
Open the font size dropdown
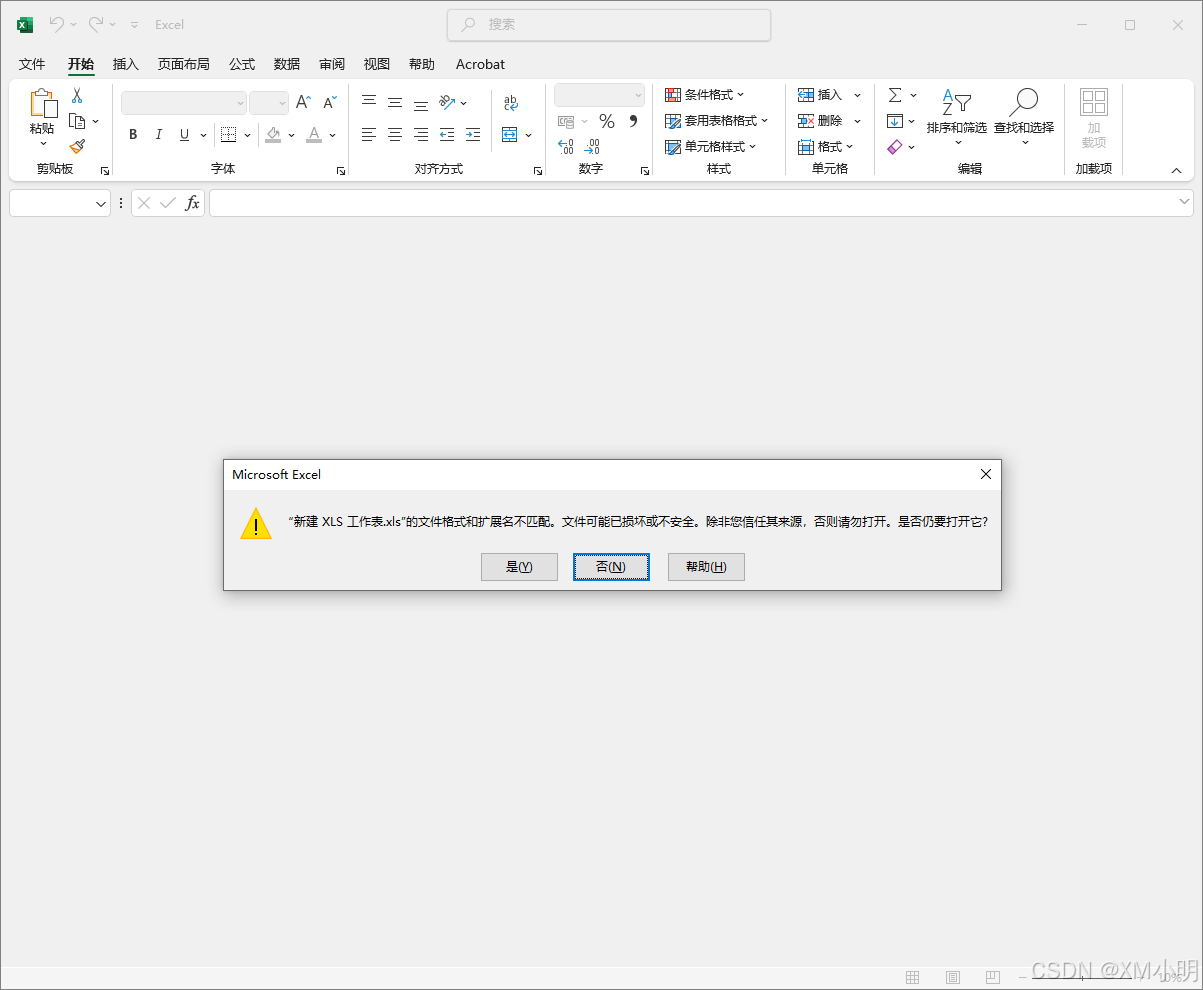(282, 103)
